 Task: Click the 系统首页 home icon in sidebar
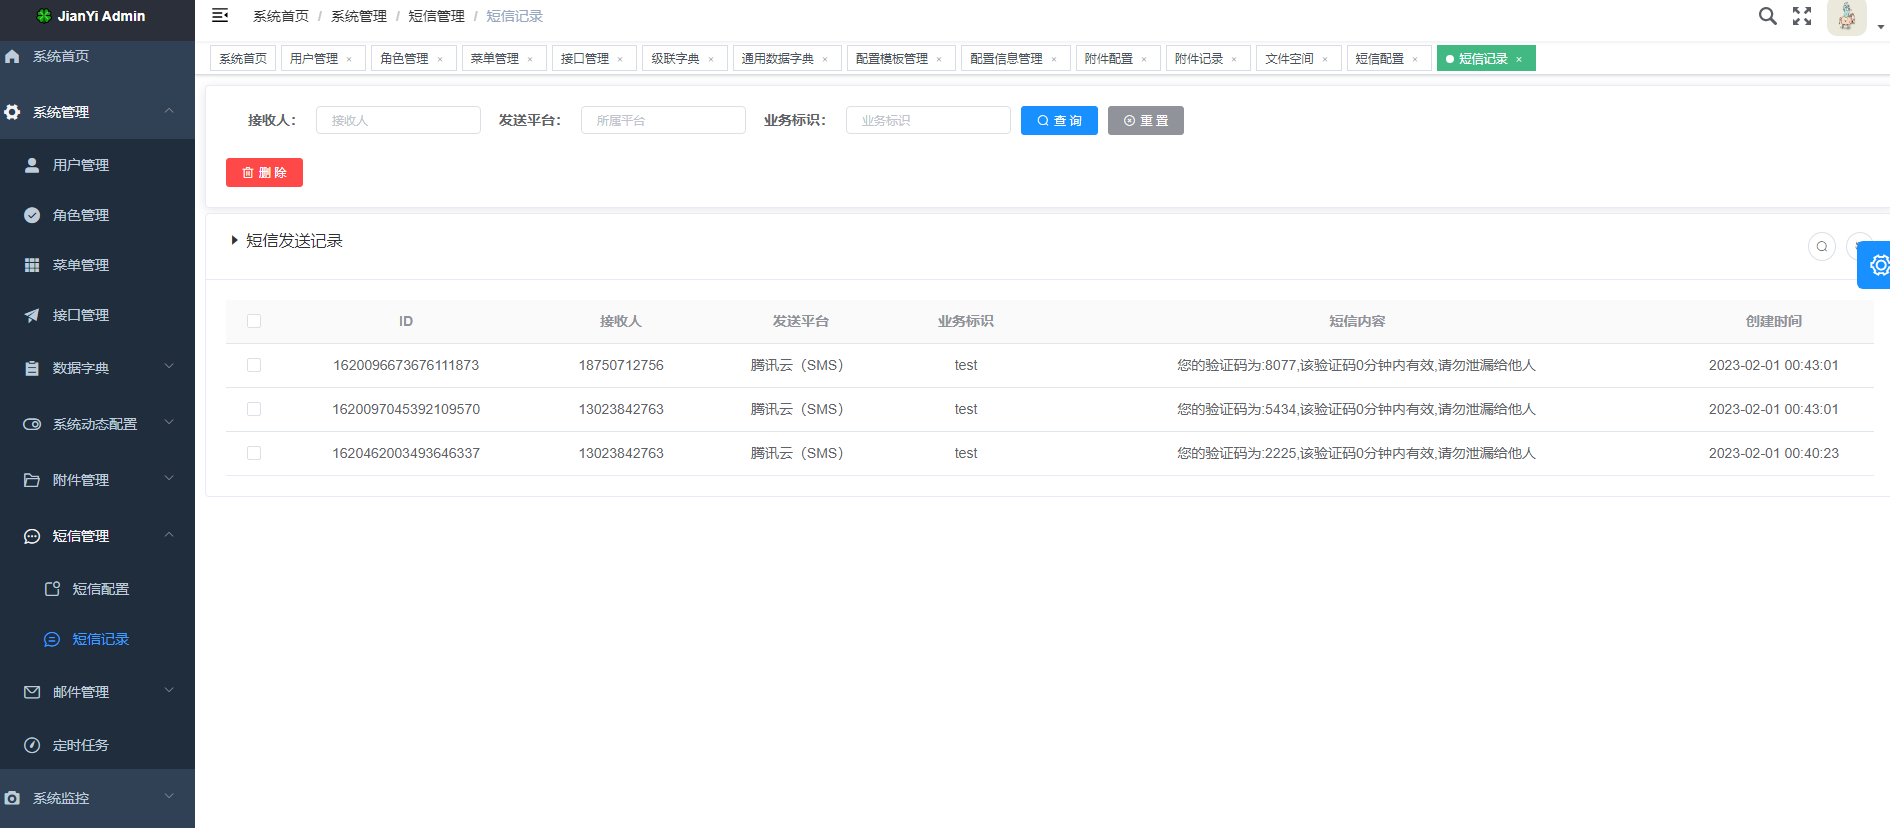click(12, 56)
